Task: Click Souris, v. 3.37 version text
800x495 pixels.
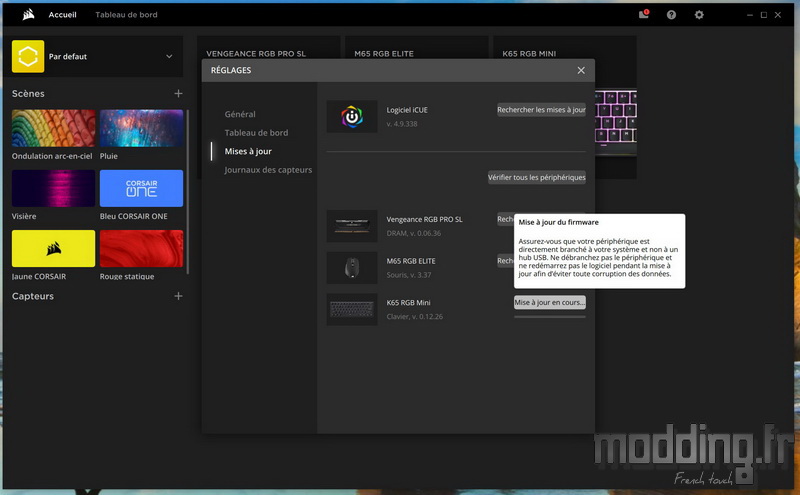Action: [409, 275]
